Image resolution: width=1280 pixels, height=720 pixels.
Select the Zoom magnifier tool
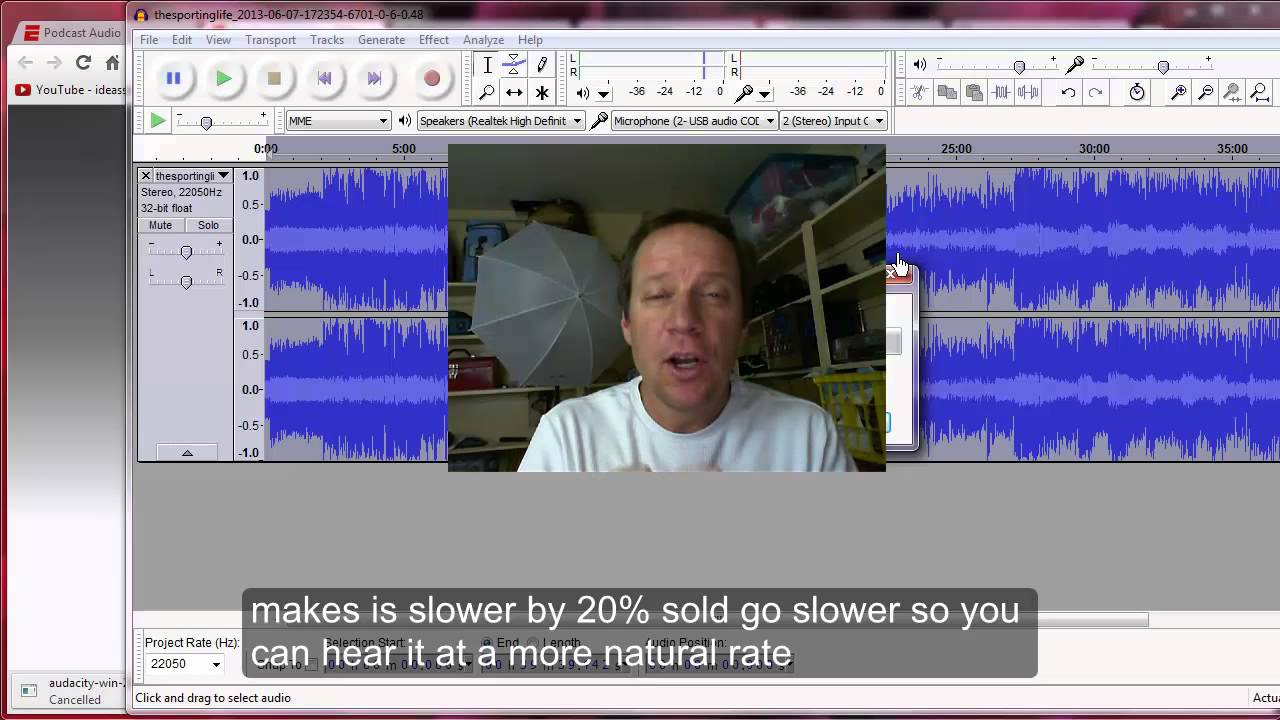(x=487, y=92)
